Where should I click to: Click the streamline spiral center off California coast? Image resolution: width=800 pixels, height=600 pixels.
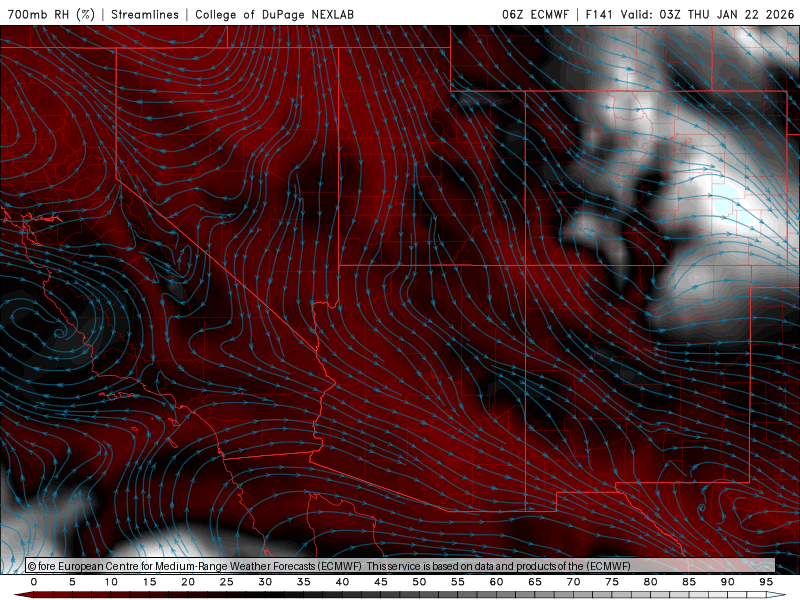[59, 333]
